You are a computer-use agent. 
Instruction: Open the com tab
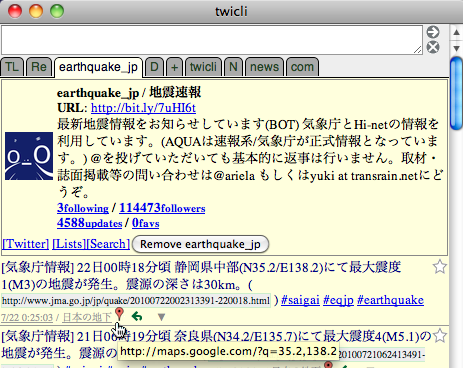click(x=302, y=67)
